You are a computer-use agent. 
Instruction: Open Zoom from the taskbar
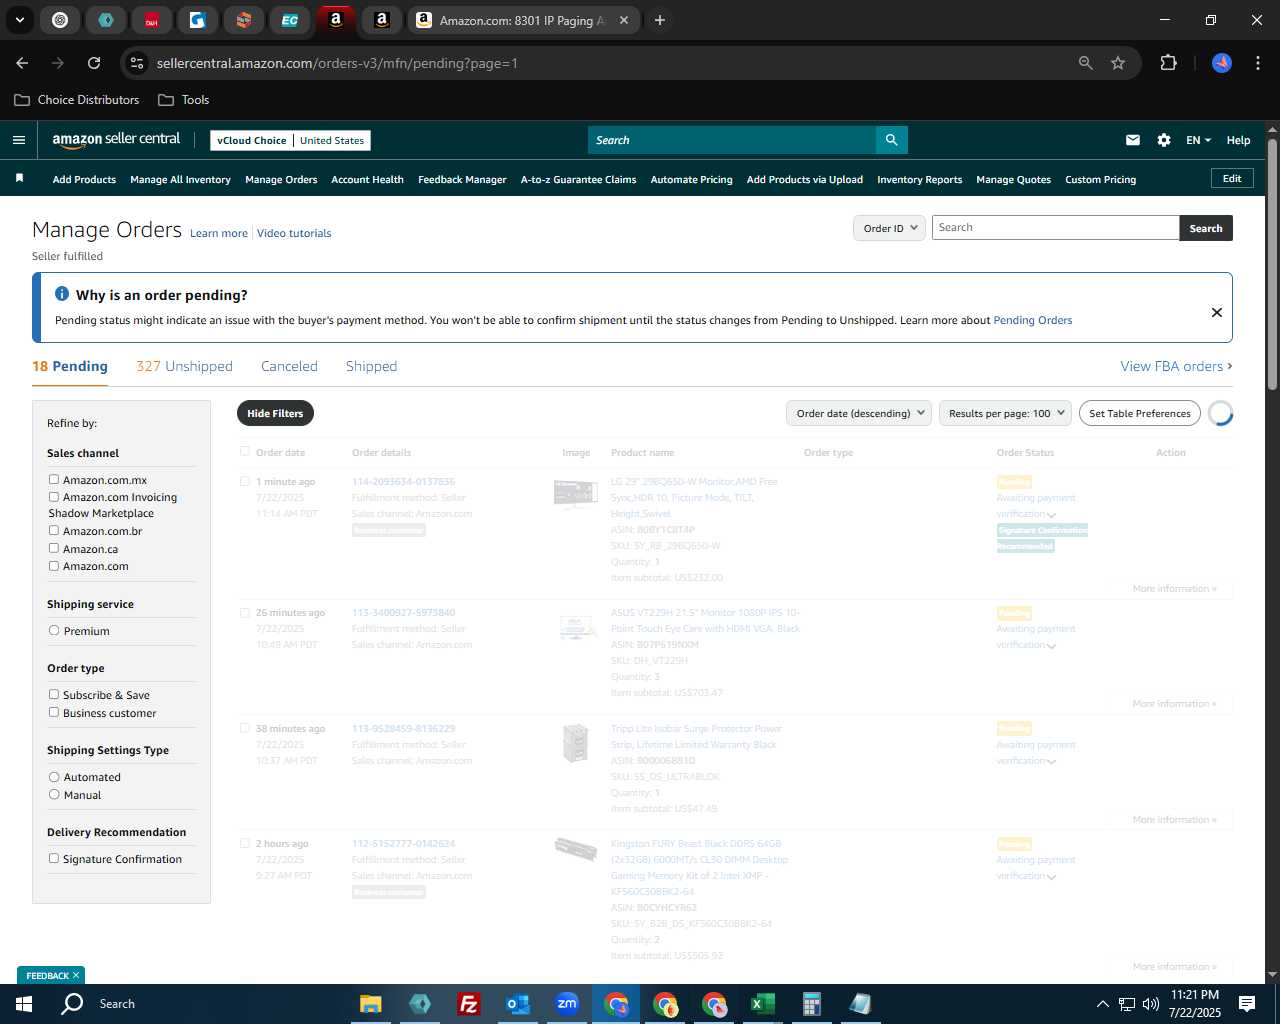point(567,1003)
